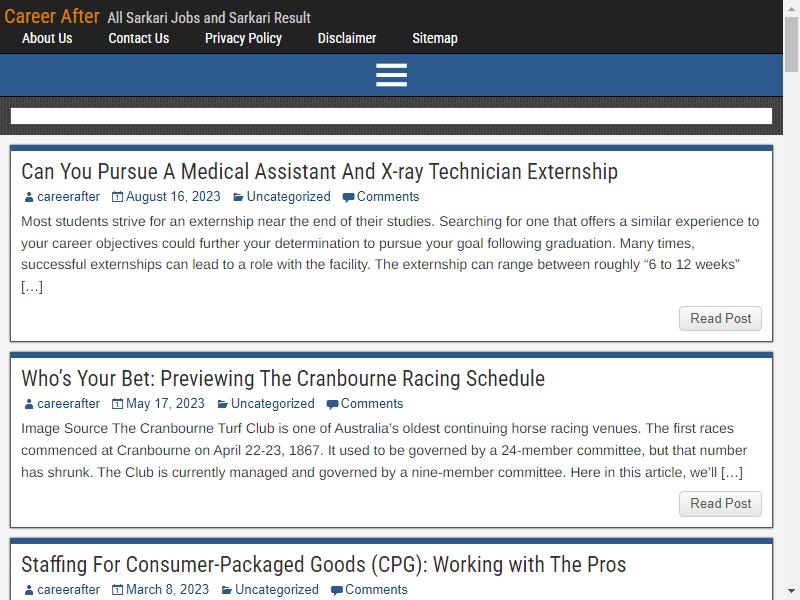Click the calendar icon next to August 16, 2023
The image size is (800, 600).
117,197
